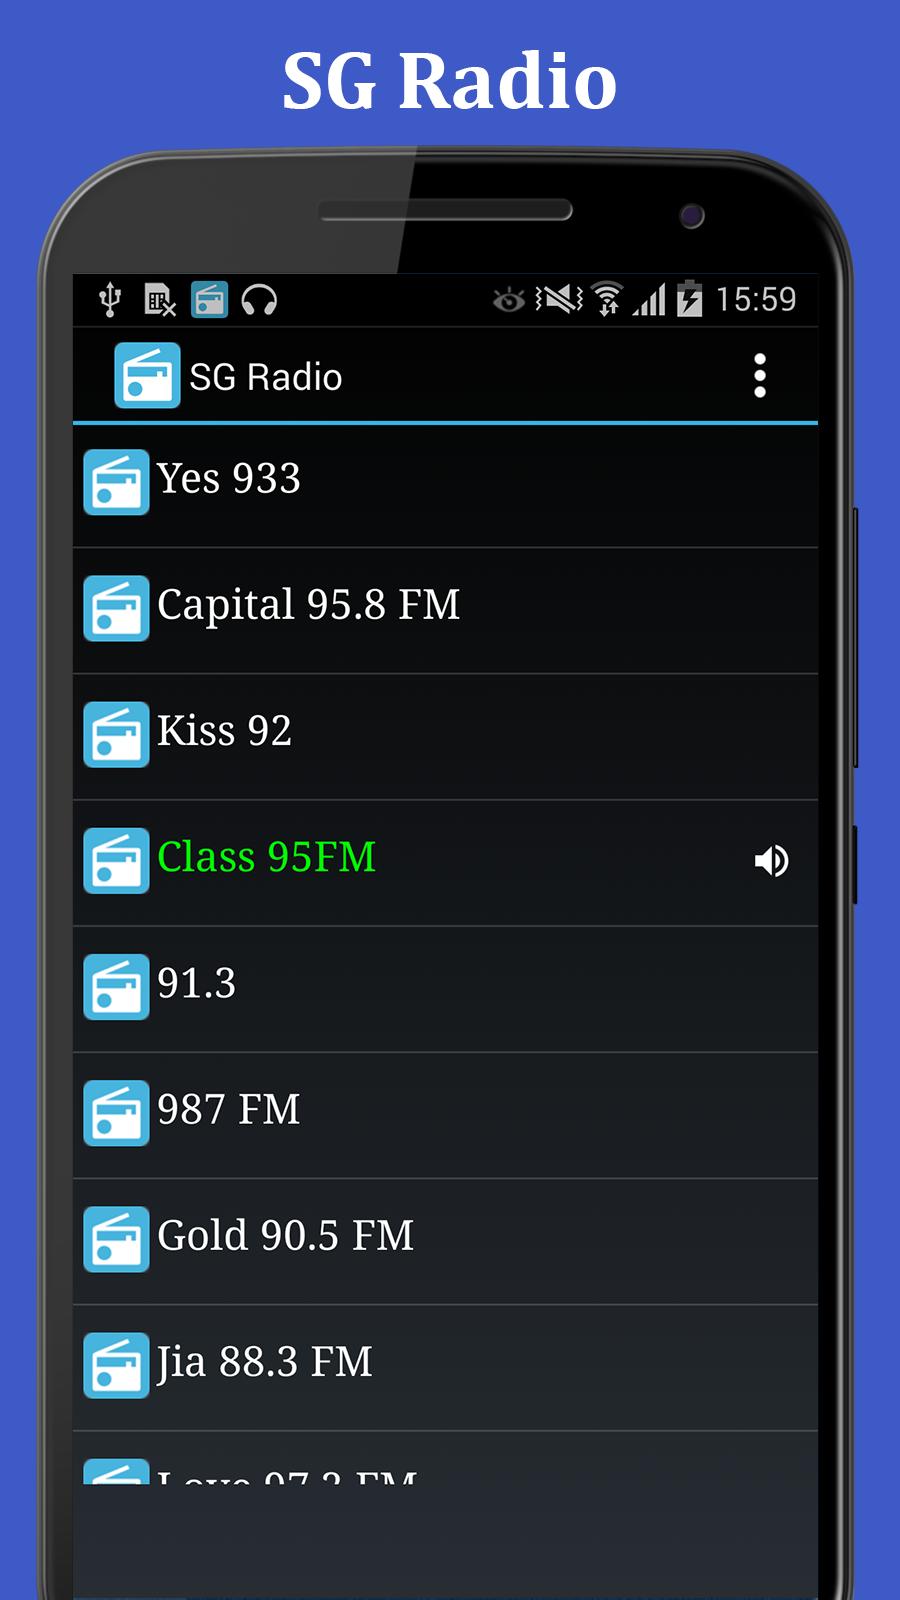This screenshot has width=900, height=1600.
Task: Tap the battery charging status icon
Action: click(x=689, y=299)
